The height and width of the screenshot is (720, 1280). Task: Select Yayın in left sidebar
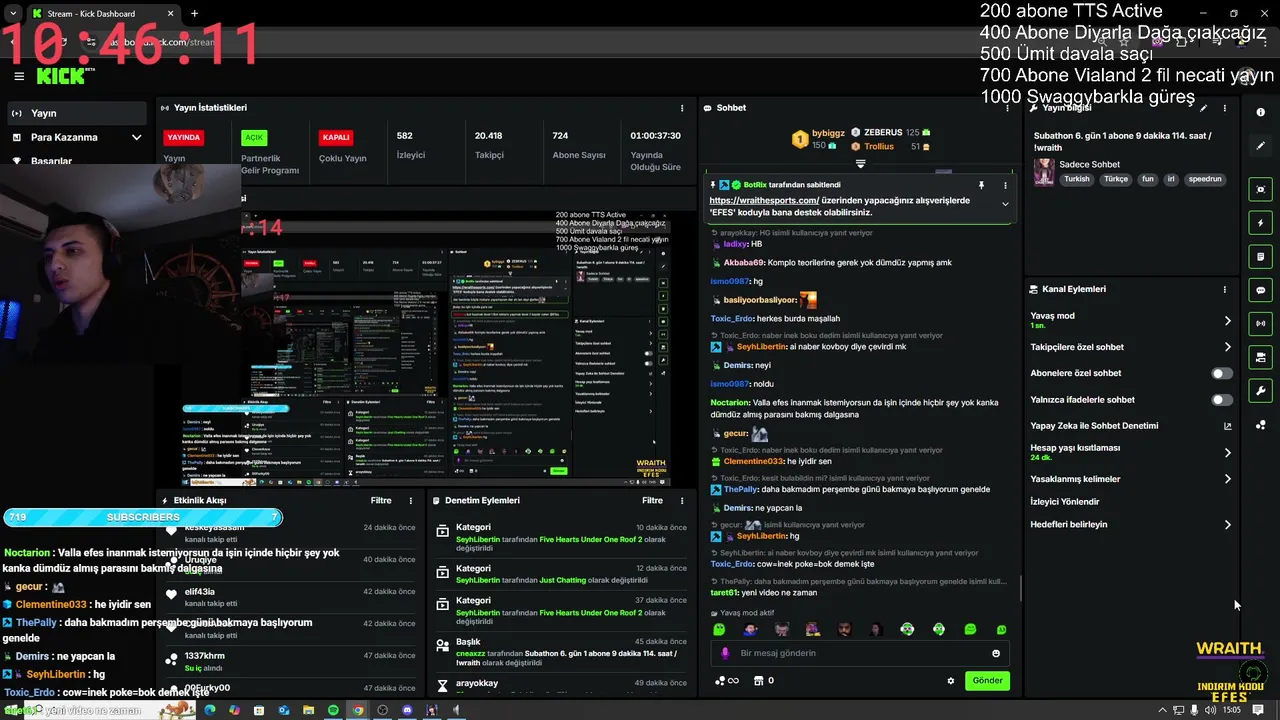[x=77, y=113]
